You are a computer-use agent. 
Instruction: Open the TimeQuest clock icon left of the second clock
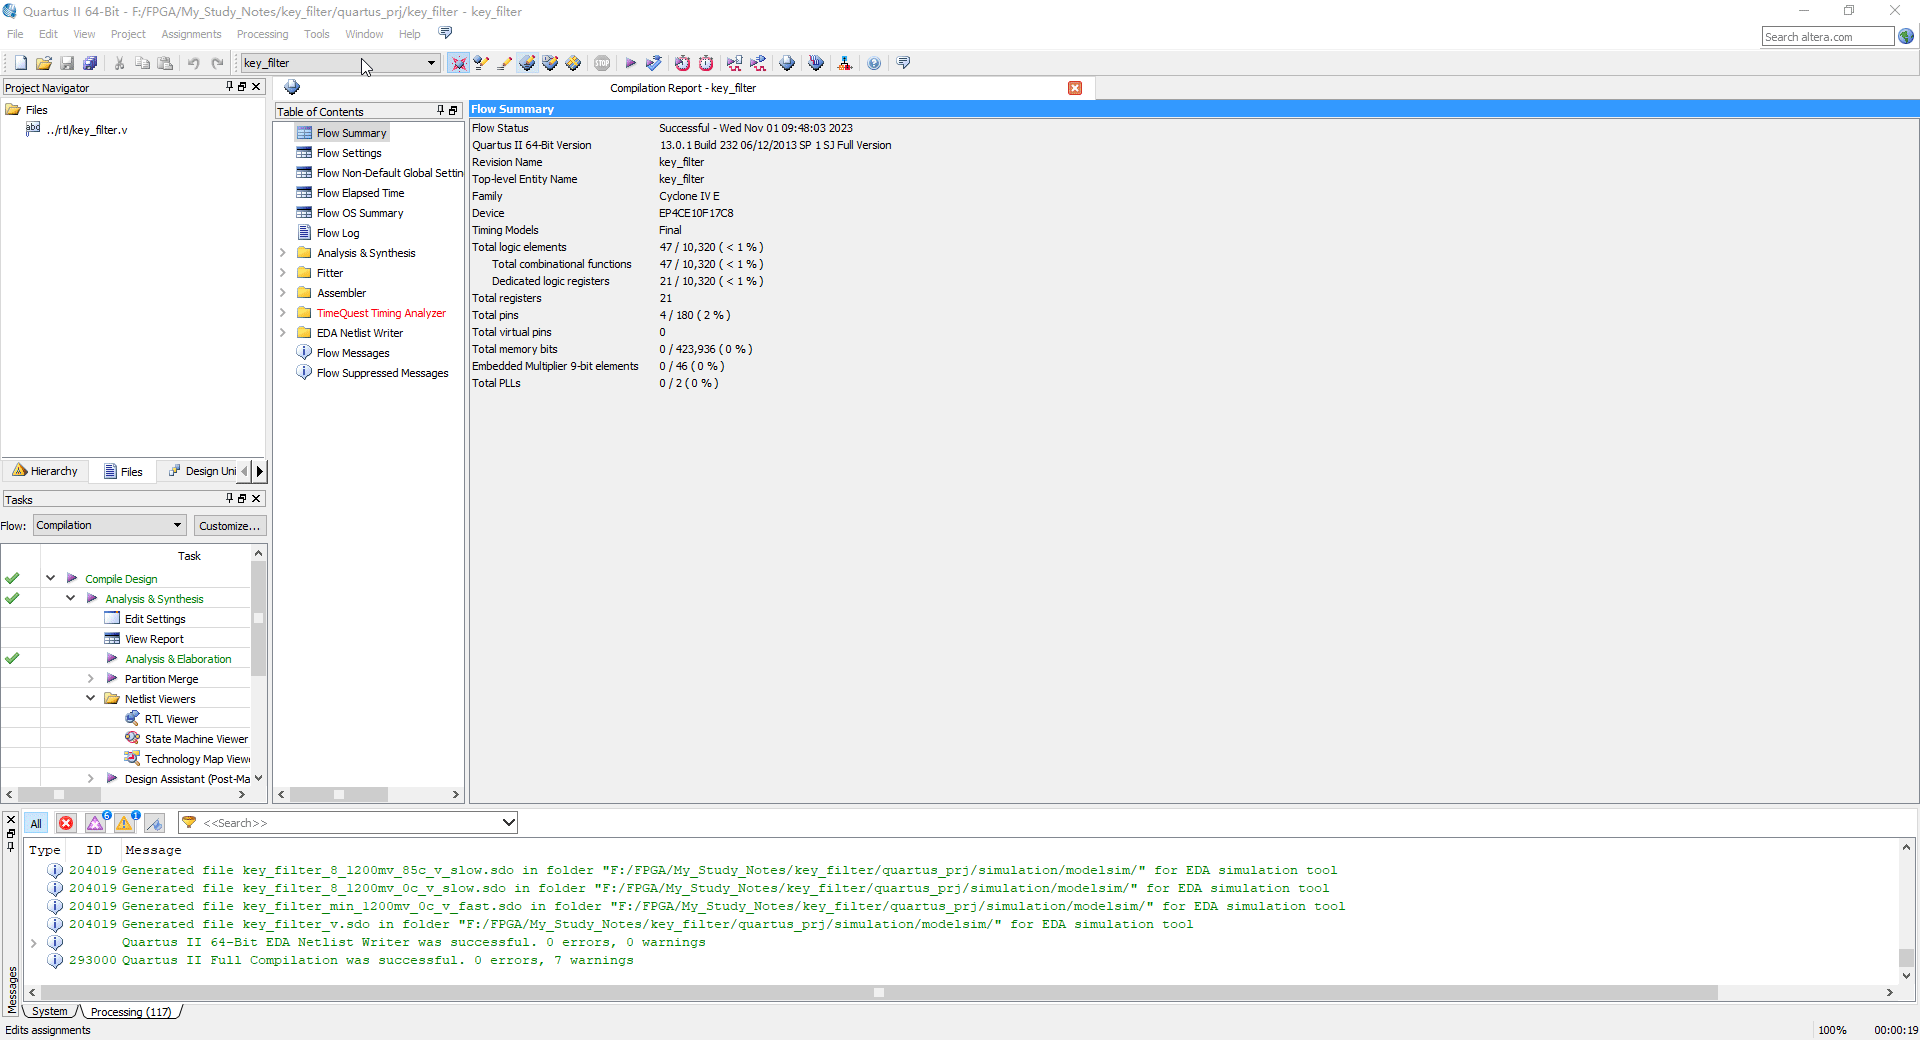coord(682,63)
